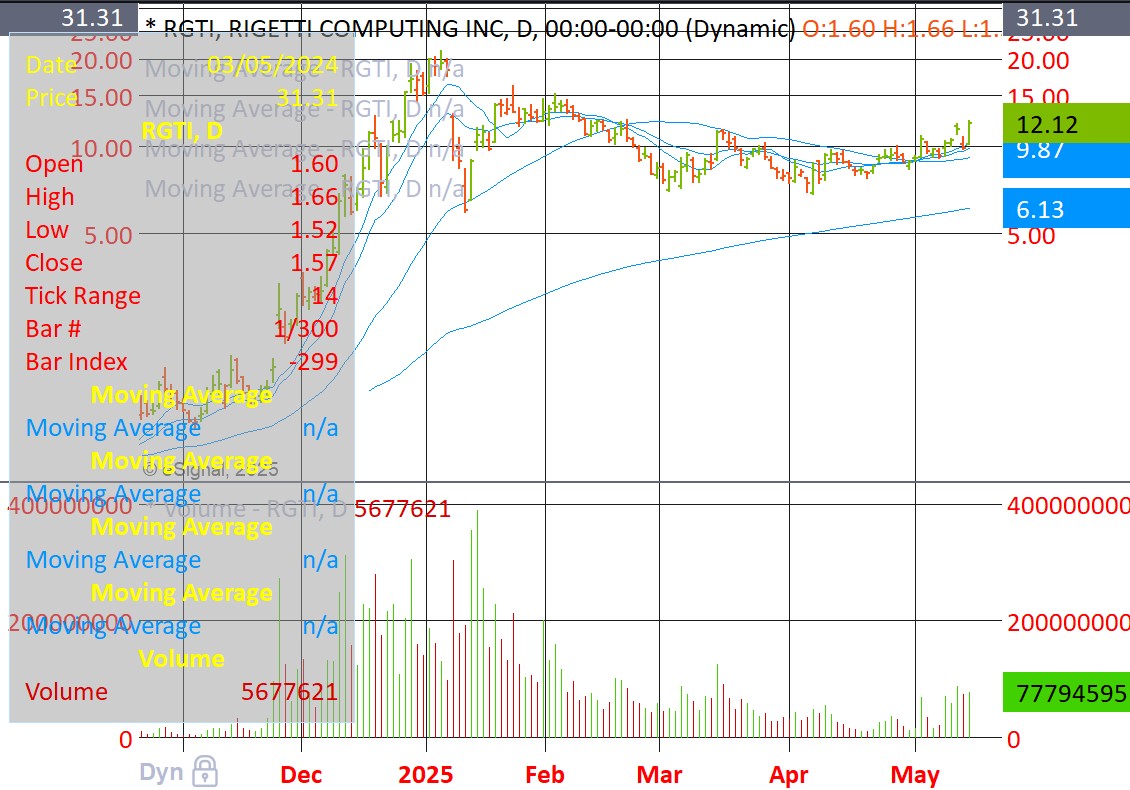Image resolution: width=1130 pixels, height=790 pixels.
Task: Select the Price 31.31 row in data window
Action: (x=182, y=97)
